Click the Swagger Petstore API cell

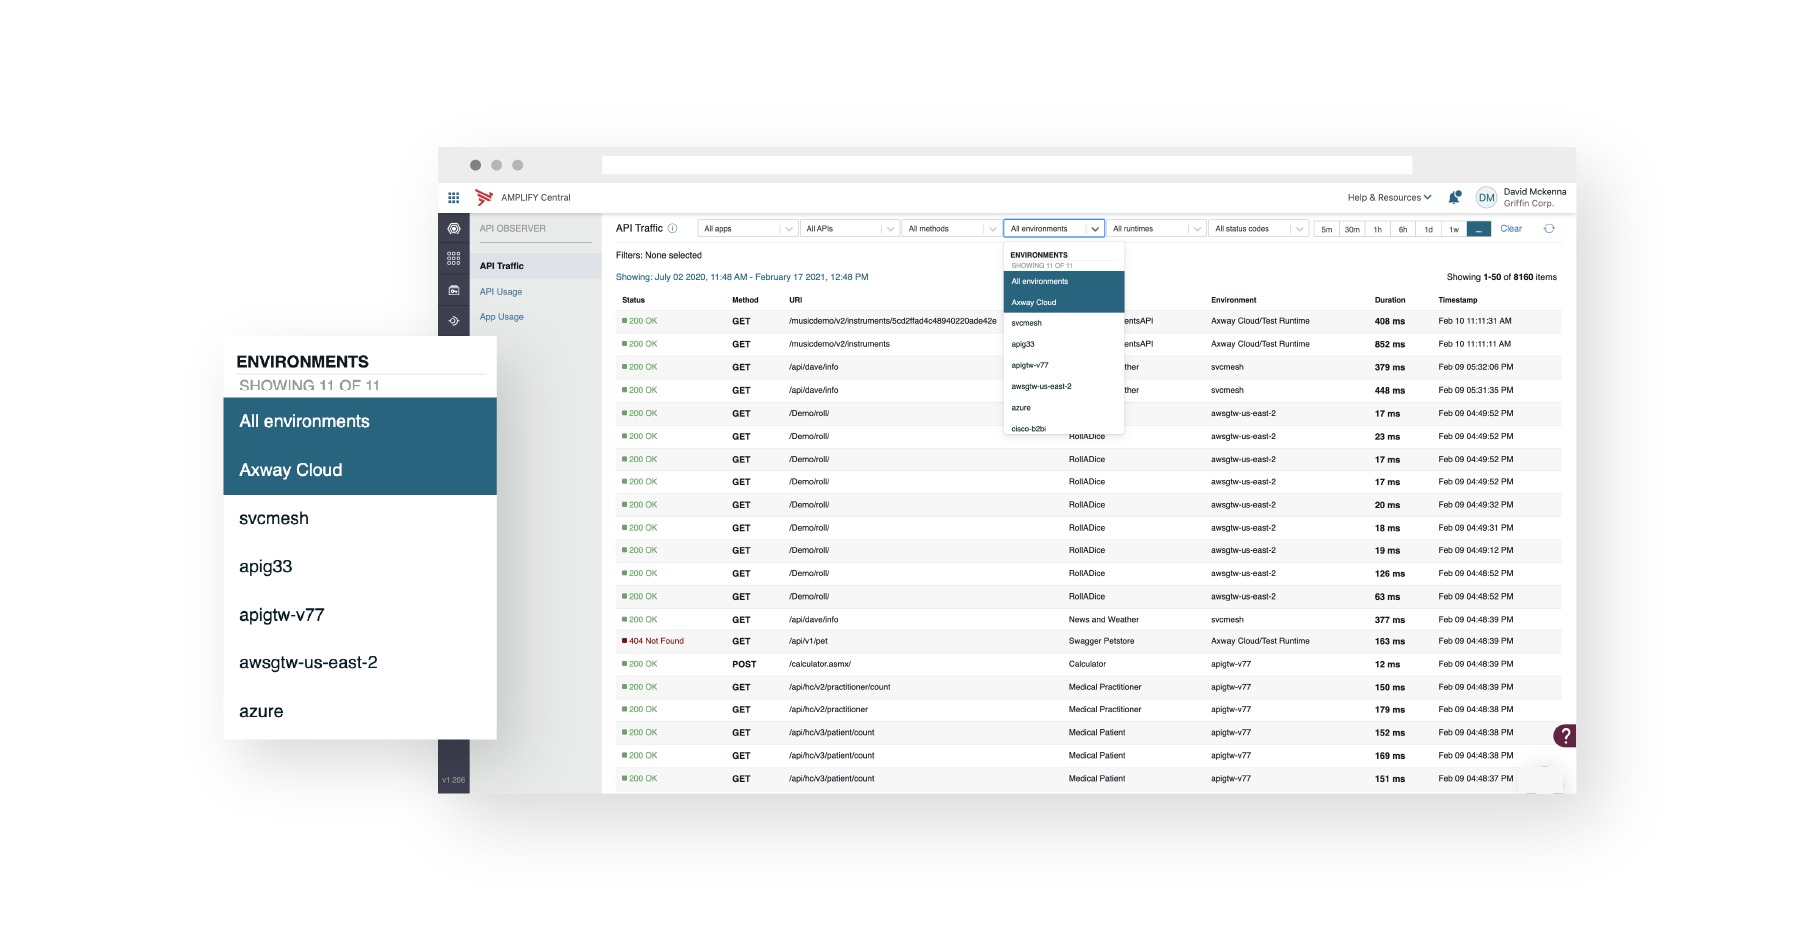tap(1101, 641)
